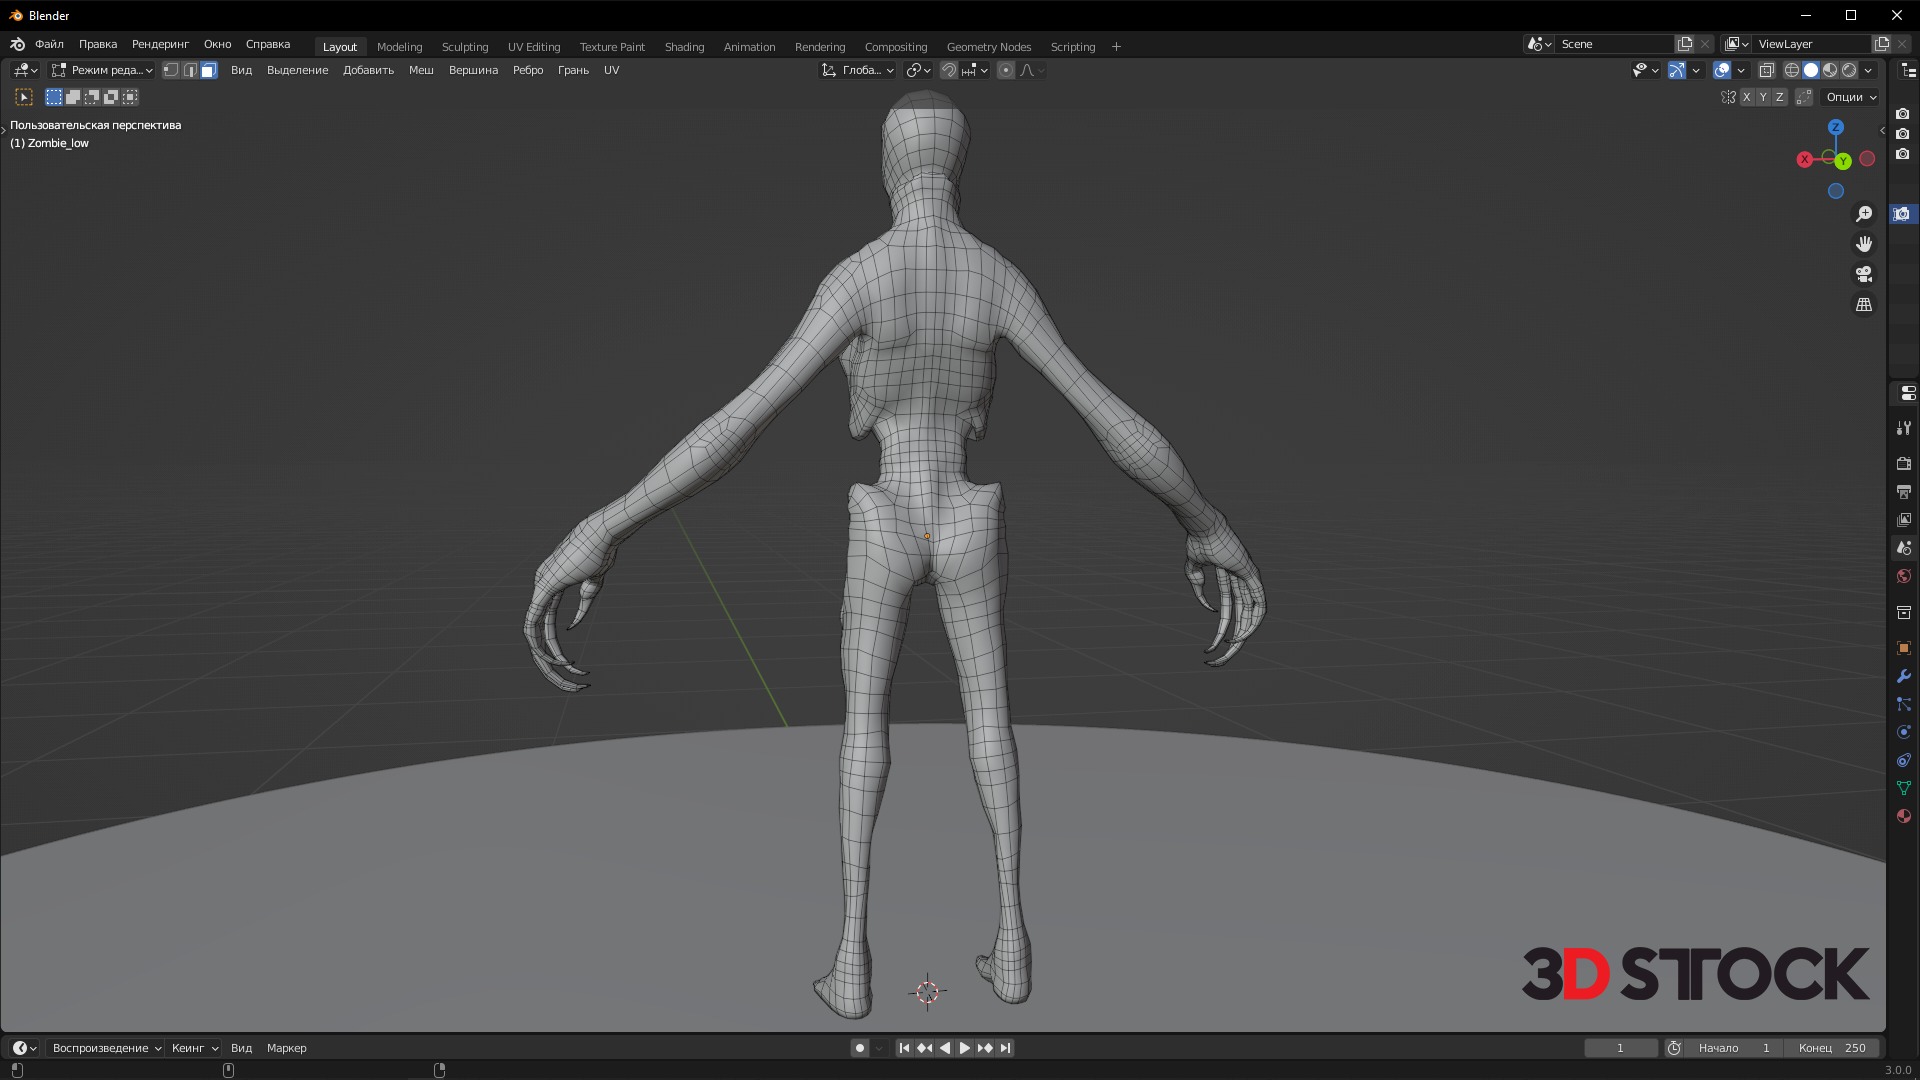Click the green Y axis gizmo
1920x1080 pixels.
tap(1842, 161)
